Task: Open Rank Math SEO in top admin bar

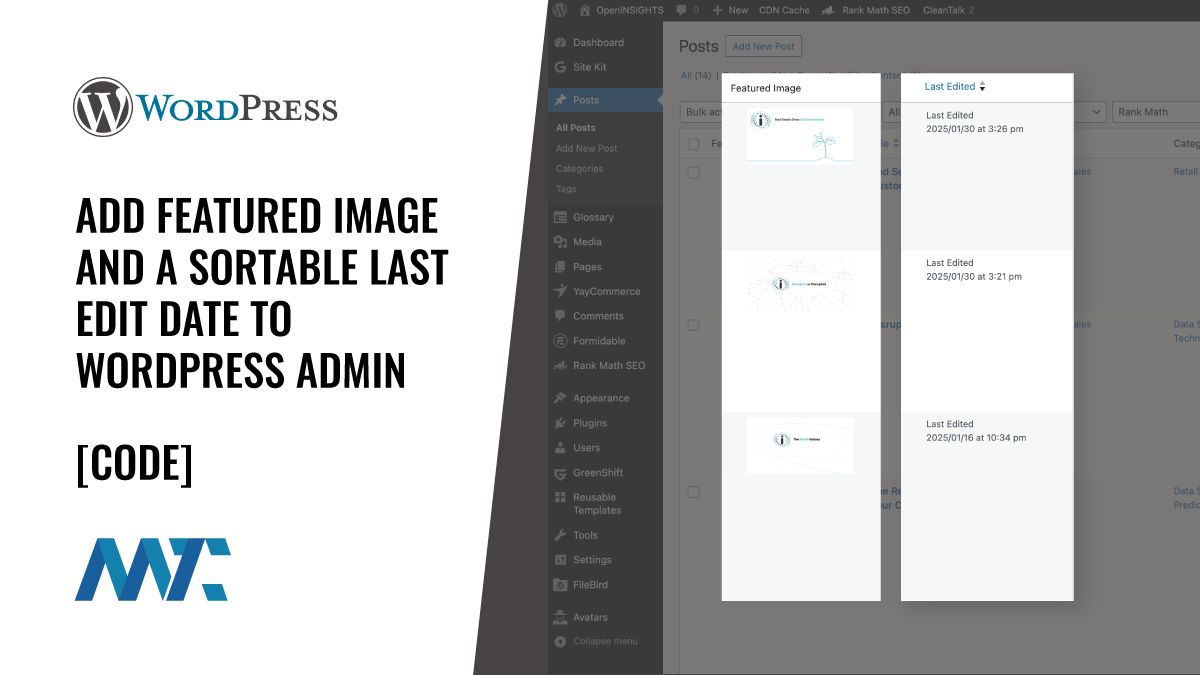Action: tap(865, 10)
